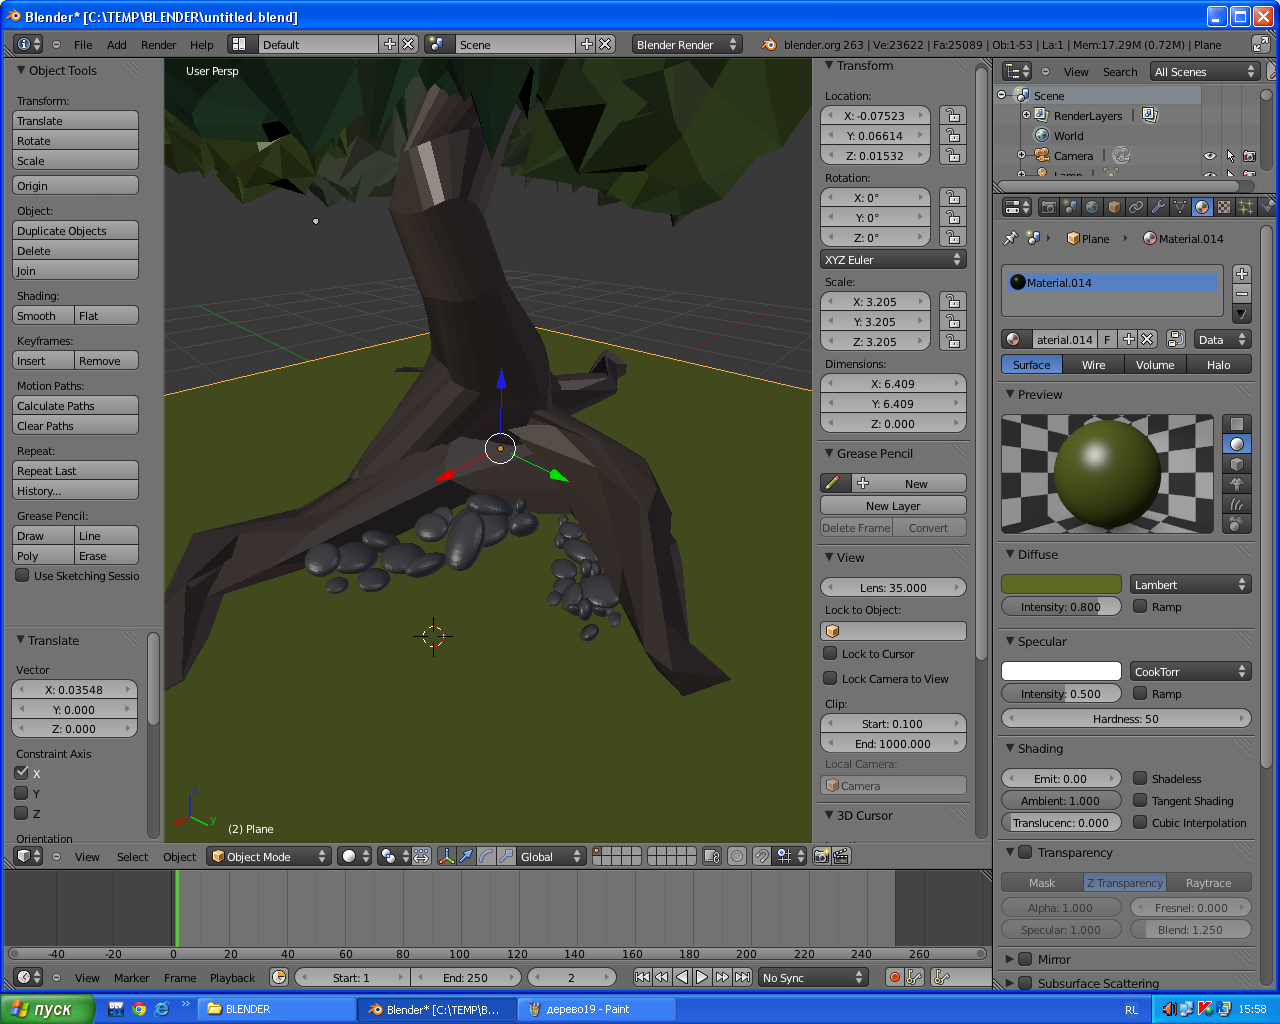Toggle snap magnet in 3D view header
This screenshot has height=1024, width=1280.
(762, 856)
